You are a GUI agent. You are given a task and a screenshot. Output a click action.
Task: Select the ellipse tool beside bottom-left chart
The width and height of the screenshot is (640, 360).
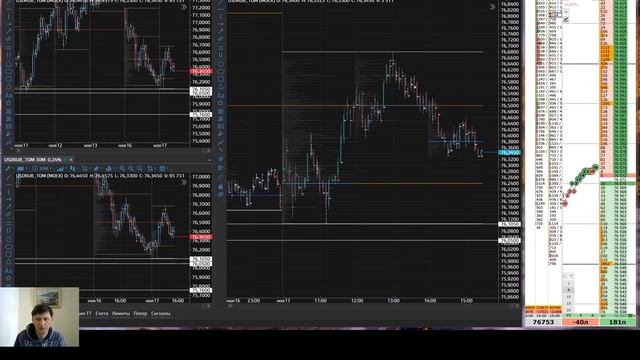8,247
